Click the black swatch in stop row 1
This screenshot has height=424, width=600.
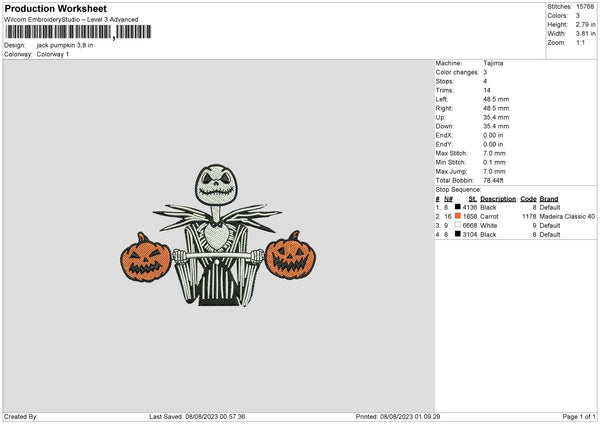click(457, 207)
